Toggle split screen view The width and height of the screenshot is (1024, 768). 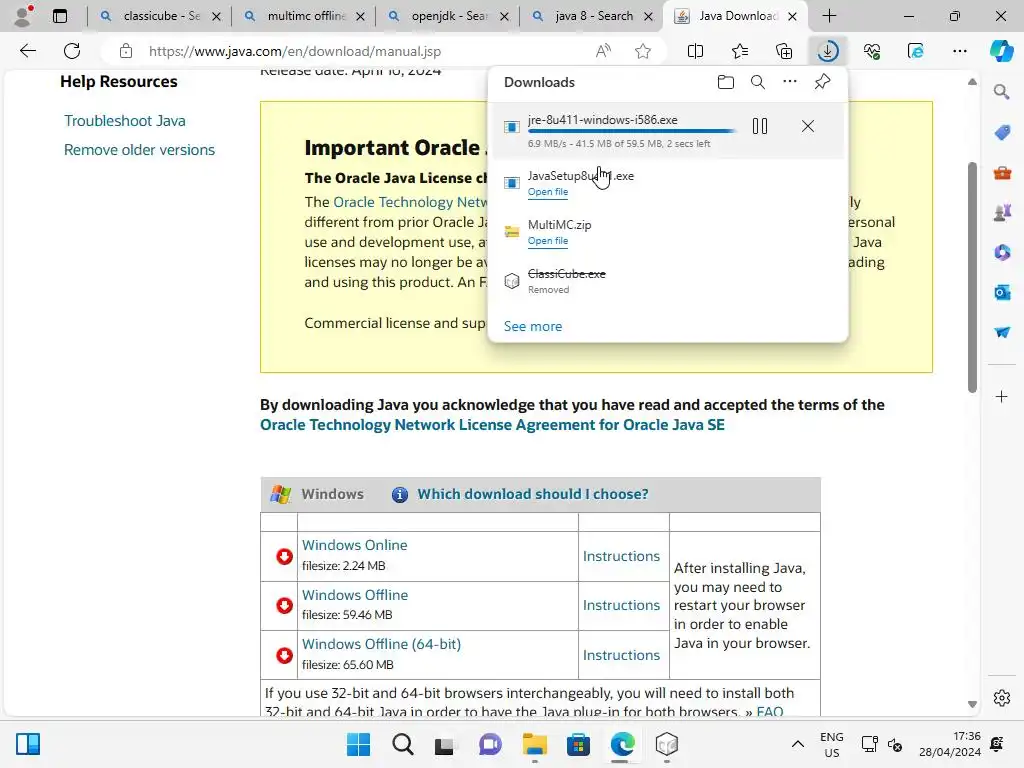click(696, 51)
